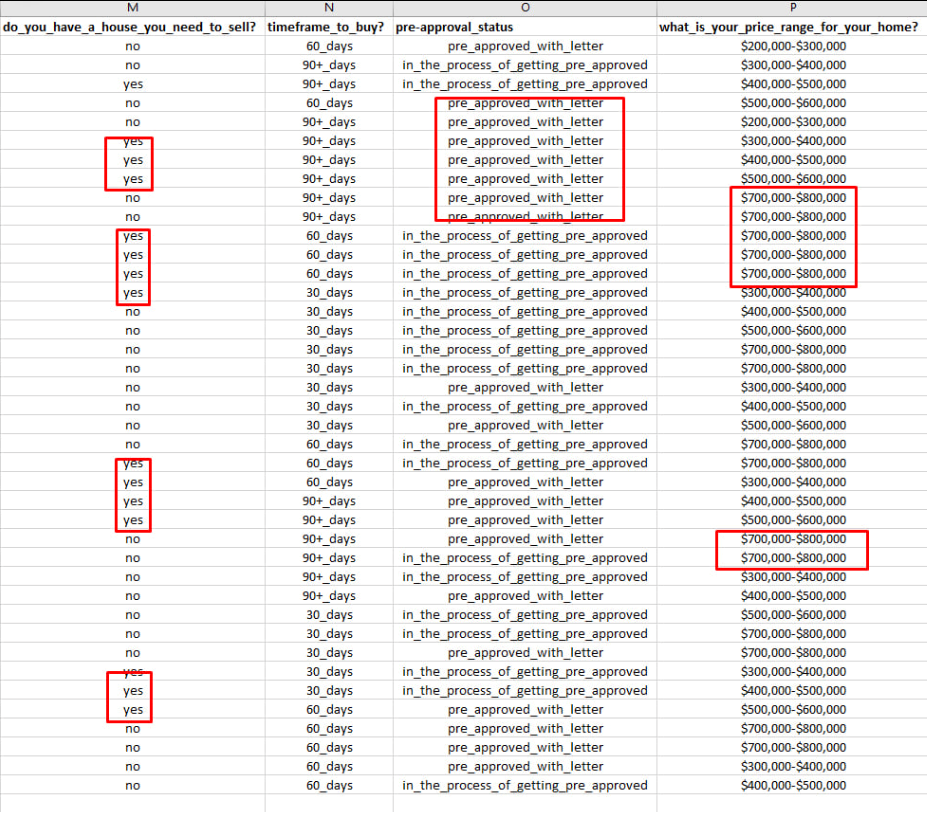Click the last data row's "60_days" cell
This screenshot has height=830, width=927.
point(328,786)
